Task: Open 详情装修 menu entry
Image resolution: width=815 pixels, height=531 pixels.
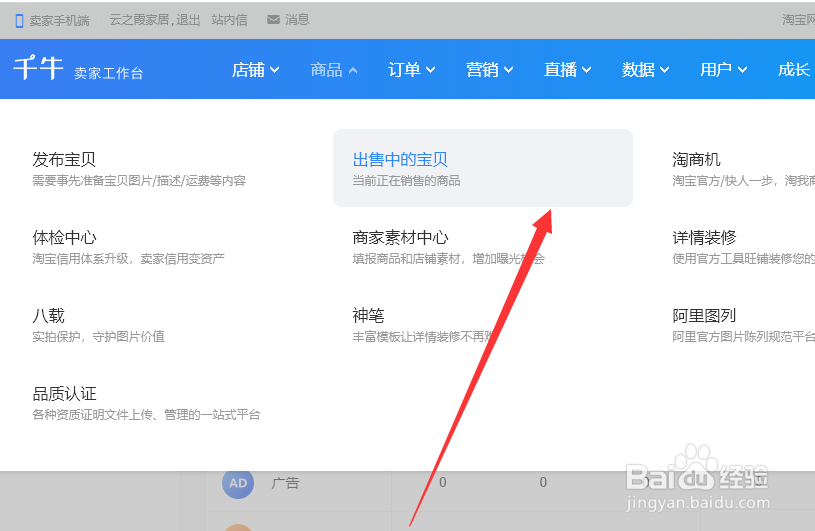Action: point(704,237)
